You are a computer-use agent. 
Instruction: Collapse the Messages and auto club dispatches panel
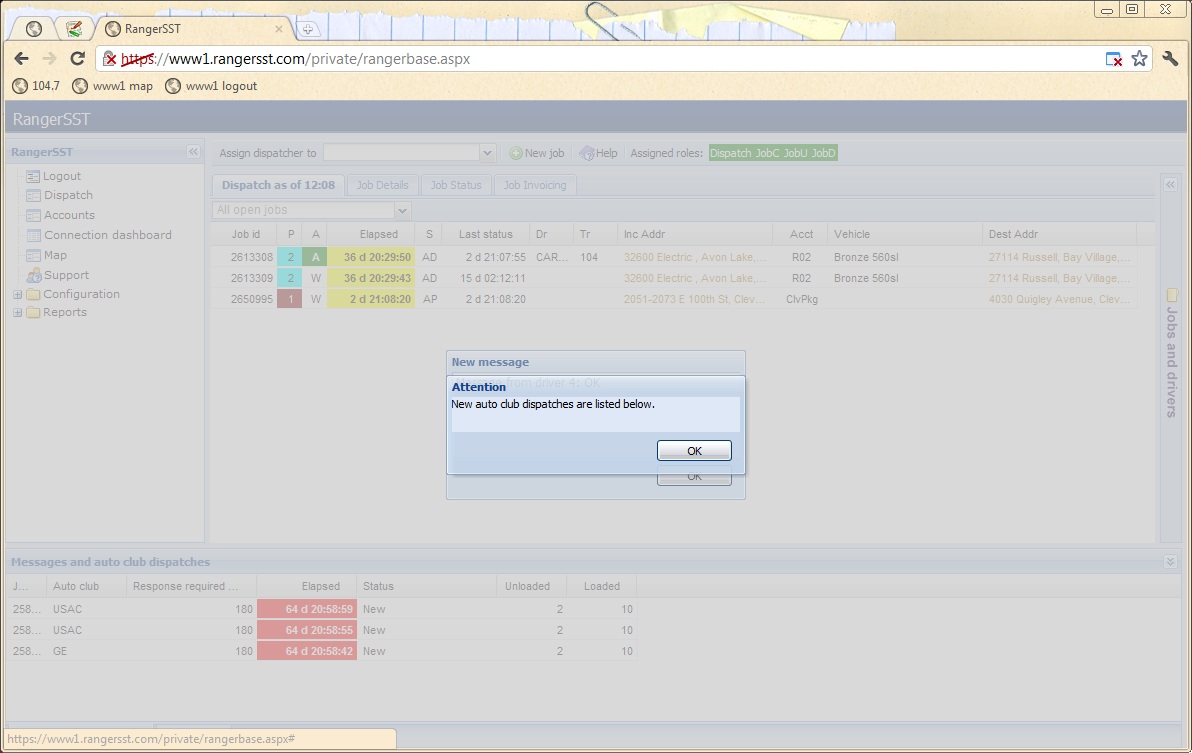click(1170, 562)
